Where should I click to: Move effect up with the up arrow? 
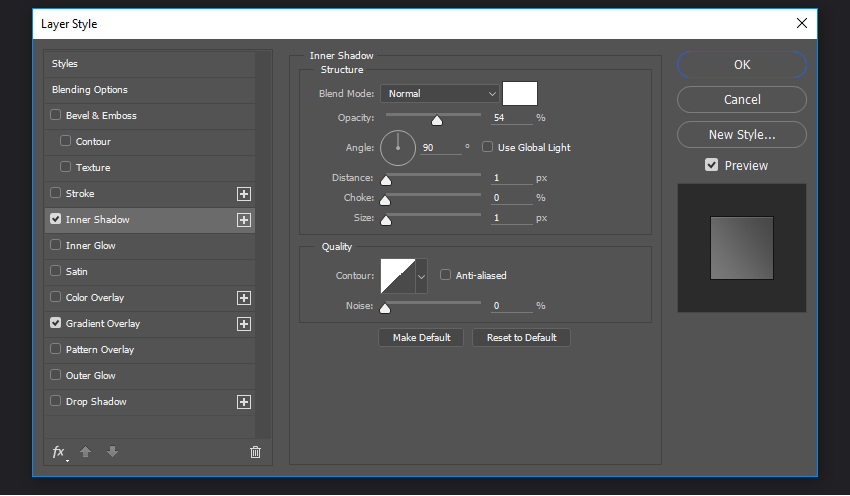pos(86,452)
